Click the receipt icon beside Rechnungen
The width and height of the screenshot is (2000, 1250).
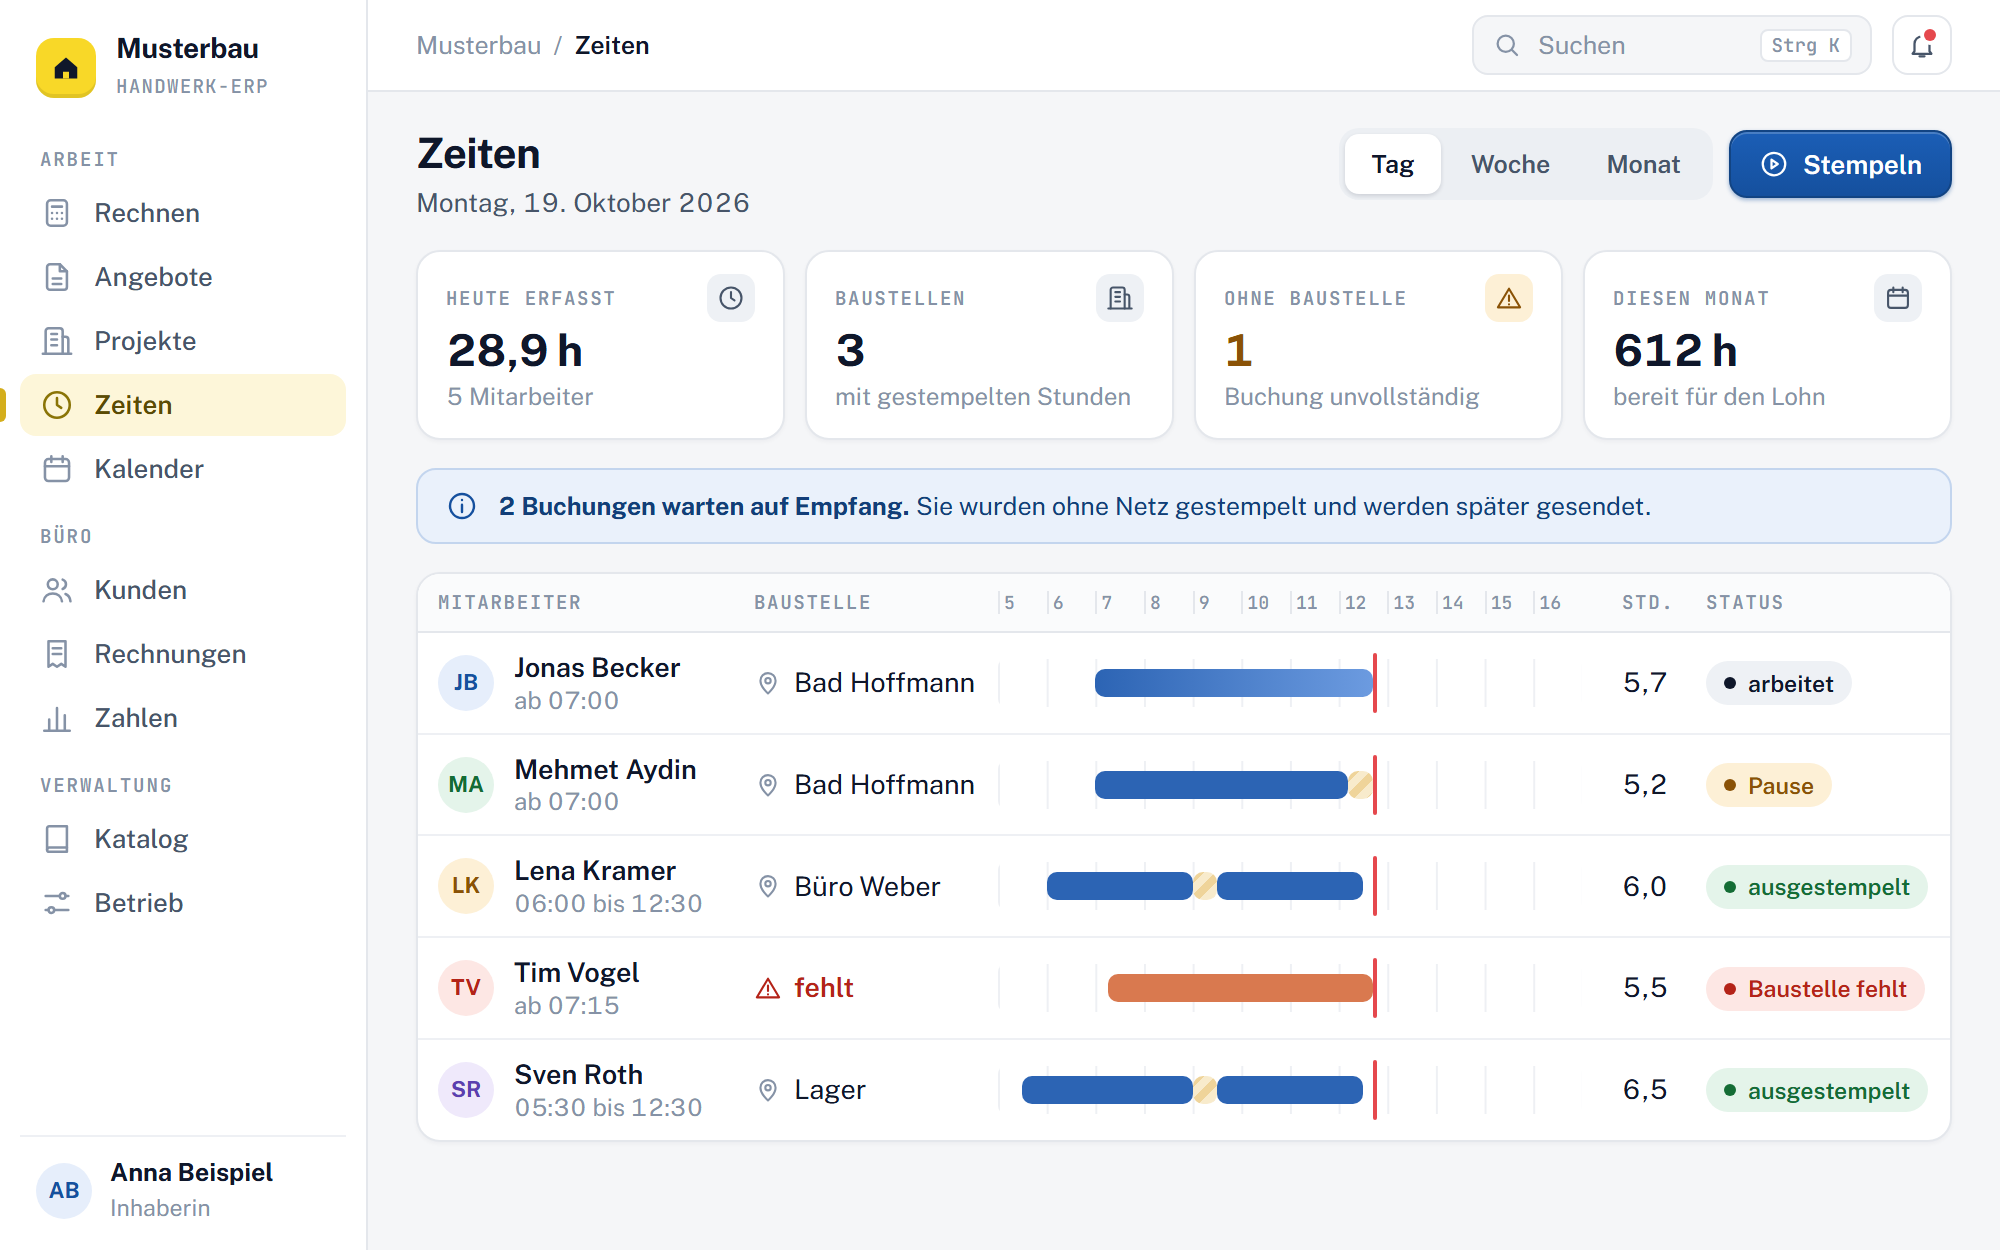pyautogui.click(x=57, y=654)
